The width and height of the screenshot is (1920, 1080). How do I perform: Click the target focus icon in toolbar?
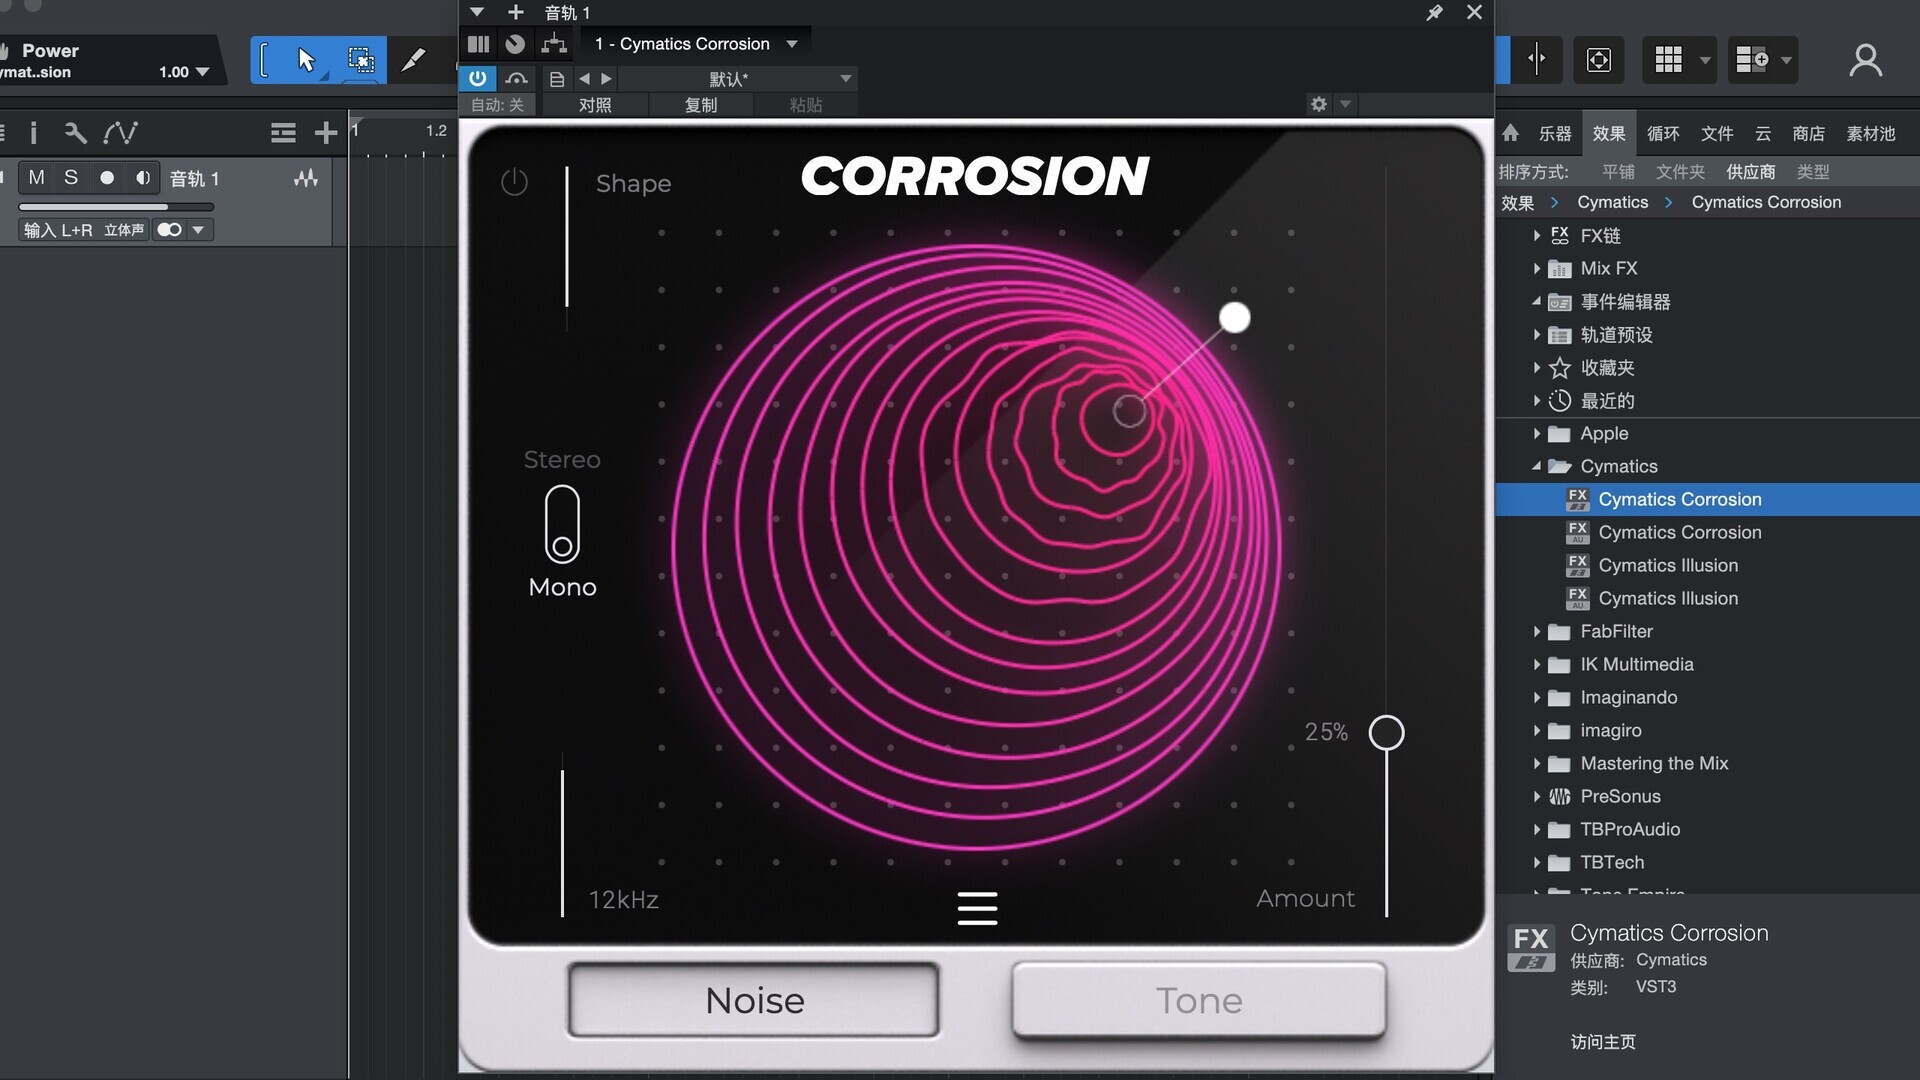[1599, 60]
